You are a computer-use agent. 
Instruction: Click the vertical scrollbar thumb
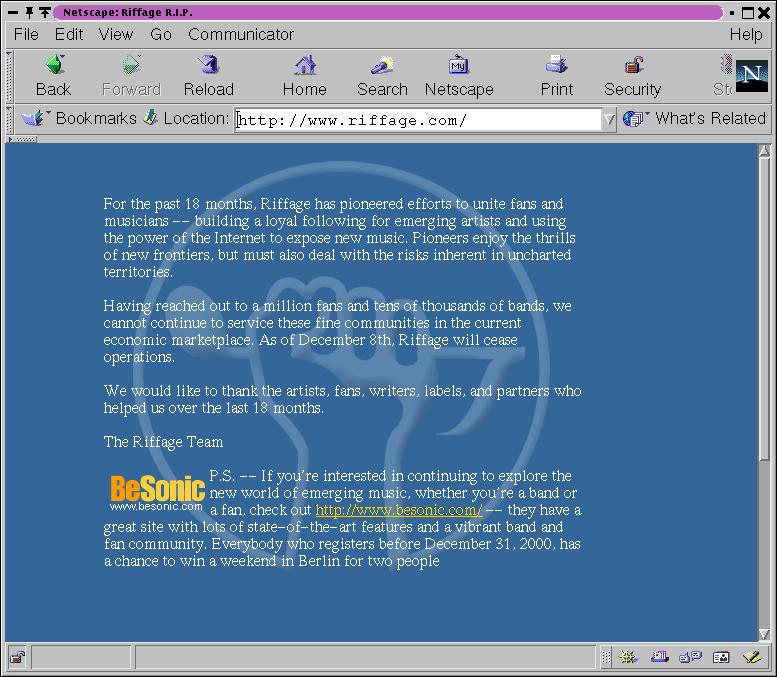765,309
